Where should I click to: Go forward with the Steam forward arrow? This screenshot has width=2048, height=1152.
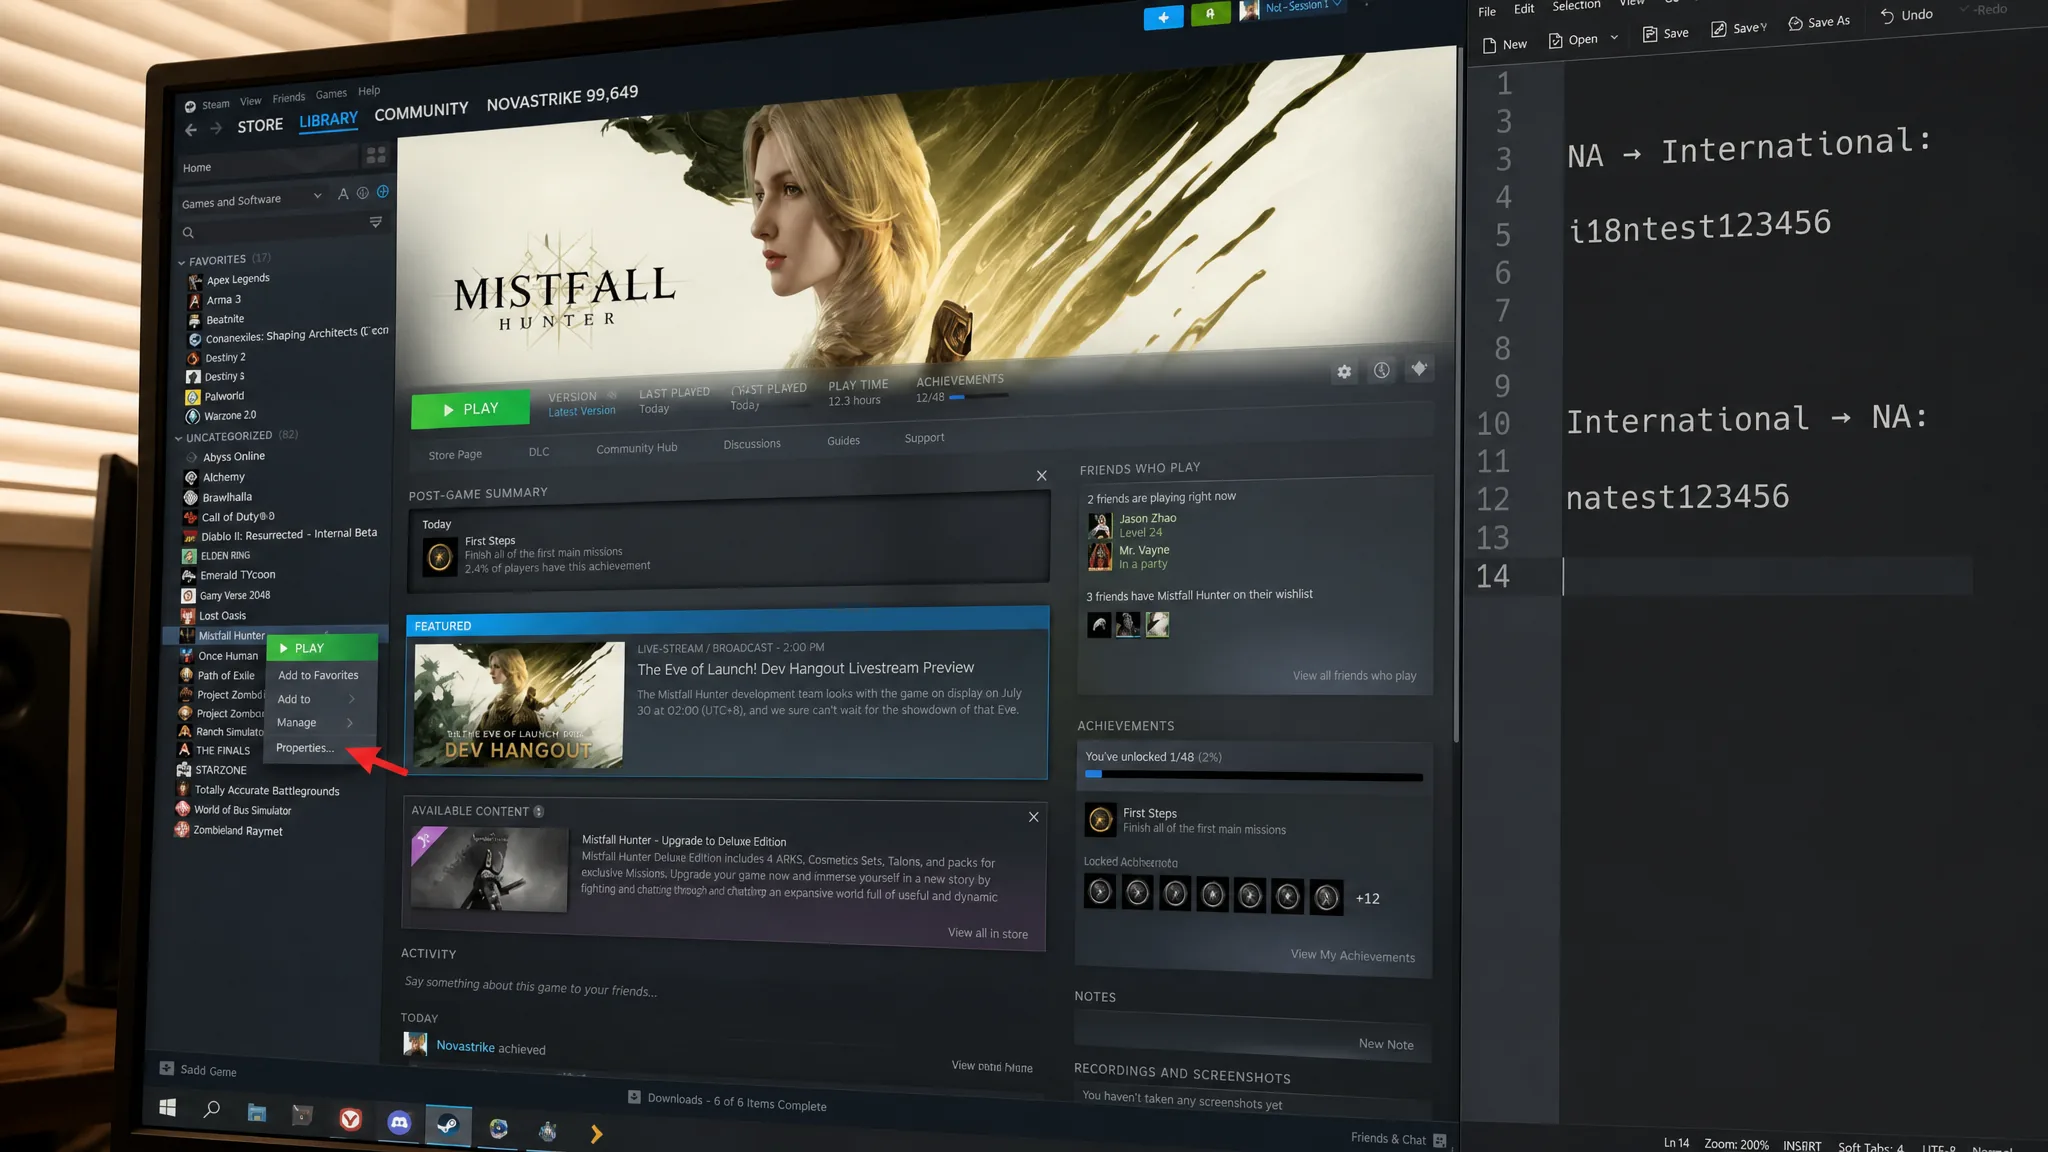pyautogui.click(x=216, y=128)
